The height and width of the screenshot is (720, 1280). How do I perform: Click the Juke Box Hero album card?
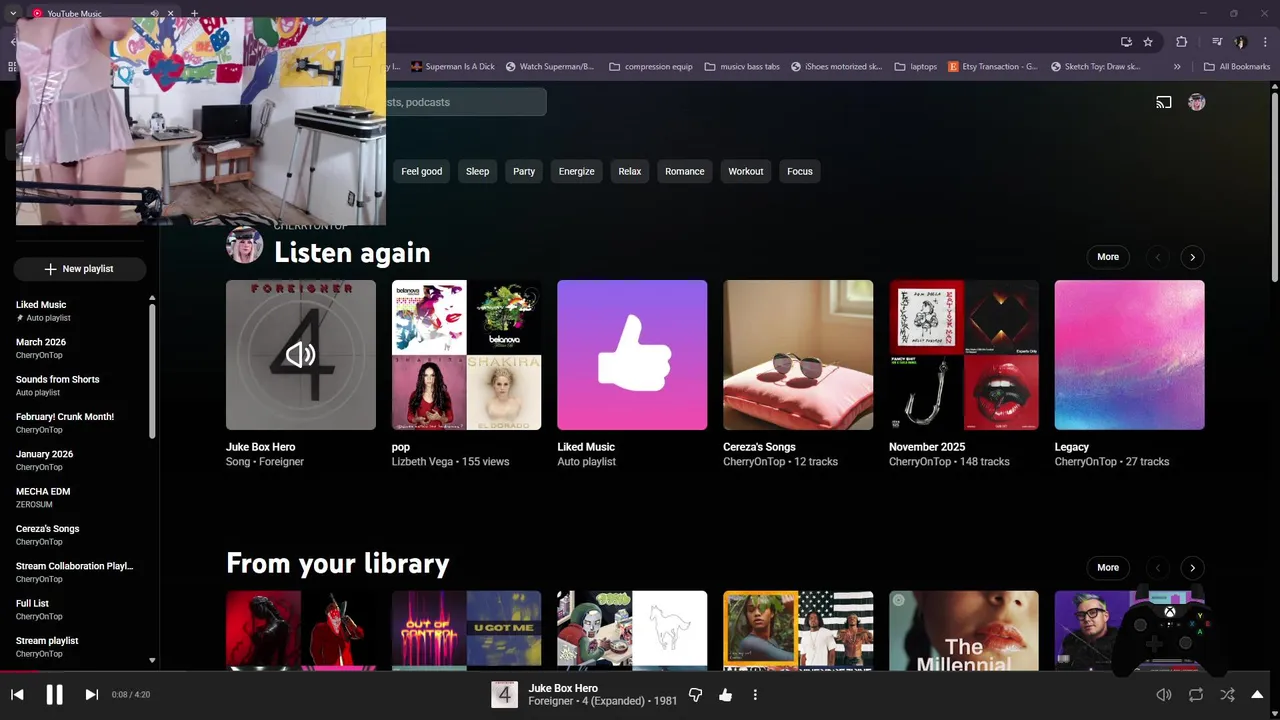tap(301, 355)
